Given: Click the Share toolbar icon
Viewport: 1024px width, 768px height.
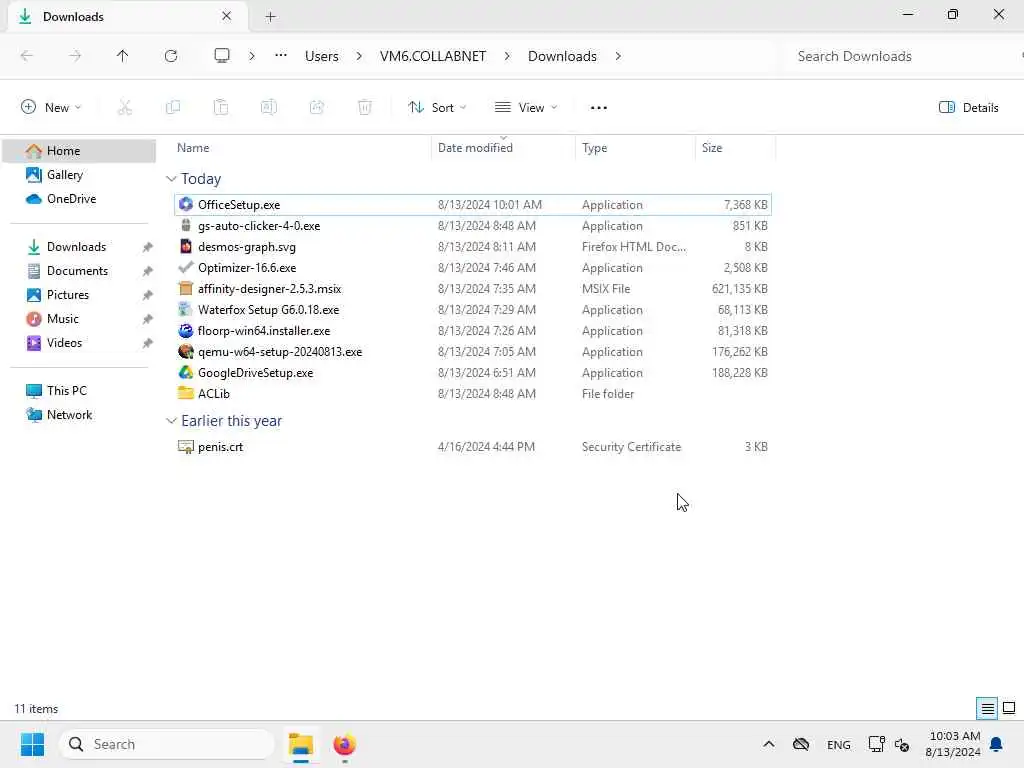Looking at the screenshot, I should [x=317, y=108].
